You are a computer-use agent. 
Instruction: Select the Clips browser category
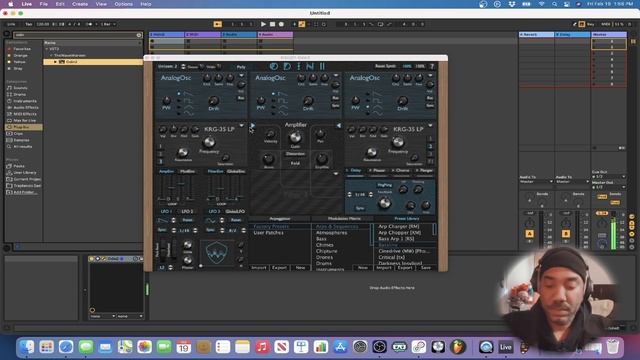coord(18,133)
